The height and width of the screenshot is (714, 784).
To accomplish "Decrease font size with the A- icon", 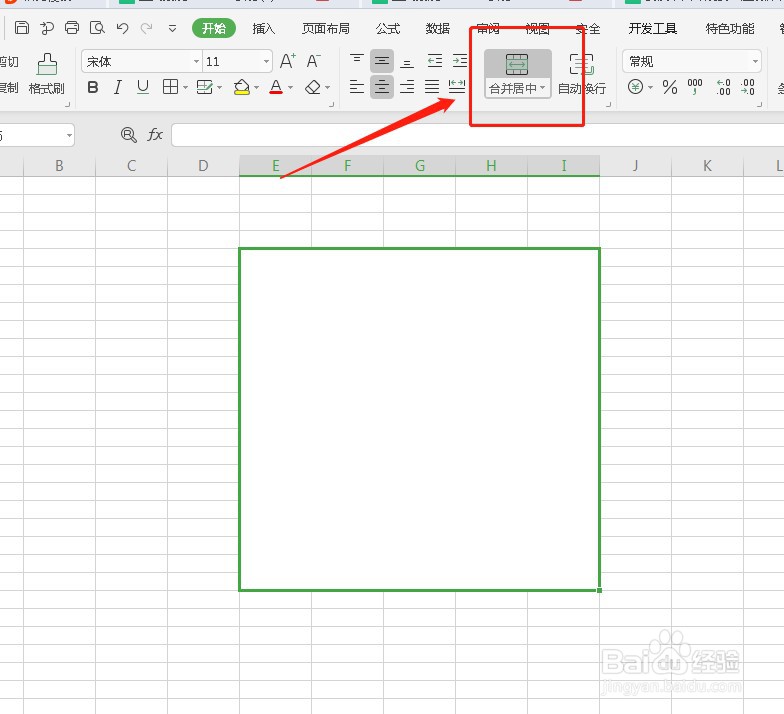I will [x=314, y=61].
